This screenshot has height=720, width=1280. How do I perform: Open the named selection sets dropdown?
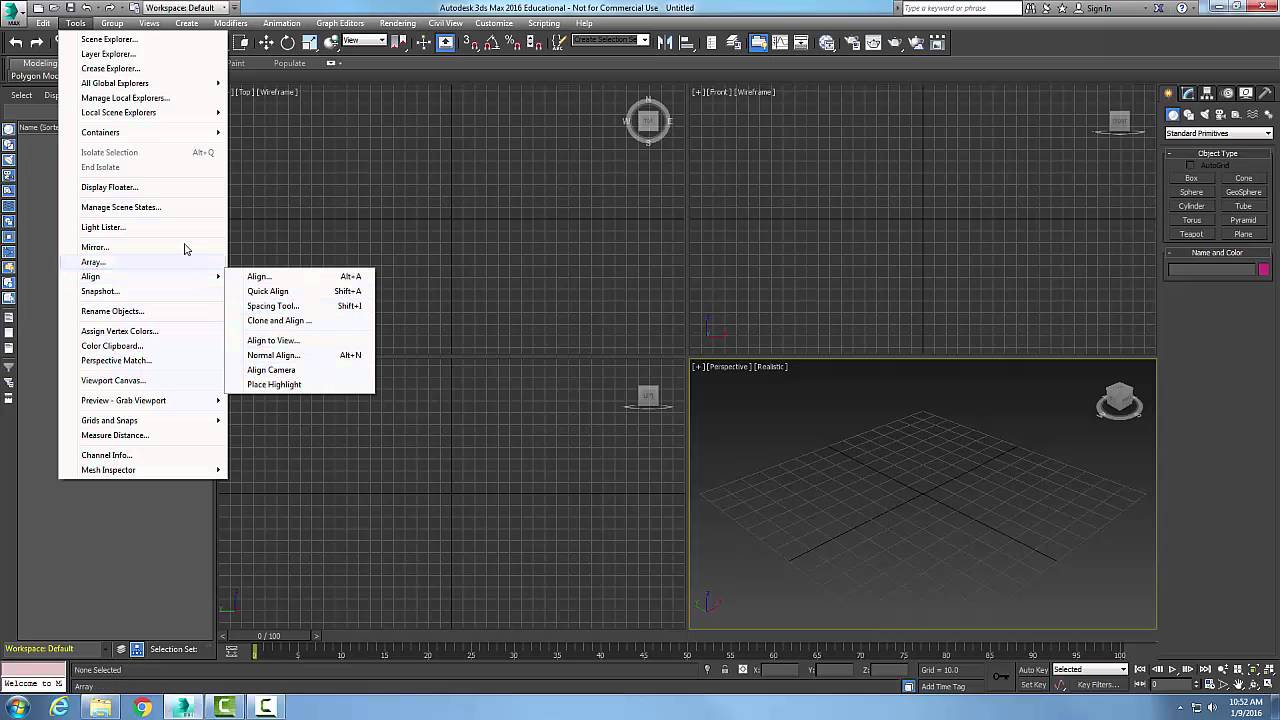pyautogui.click(x=610, y=41)
